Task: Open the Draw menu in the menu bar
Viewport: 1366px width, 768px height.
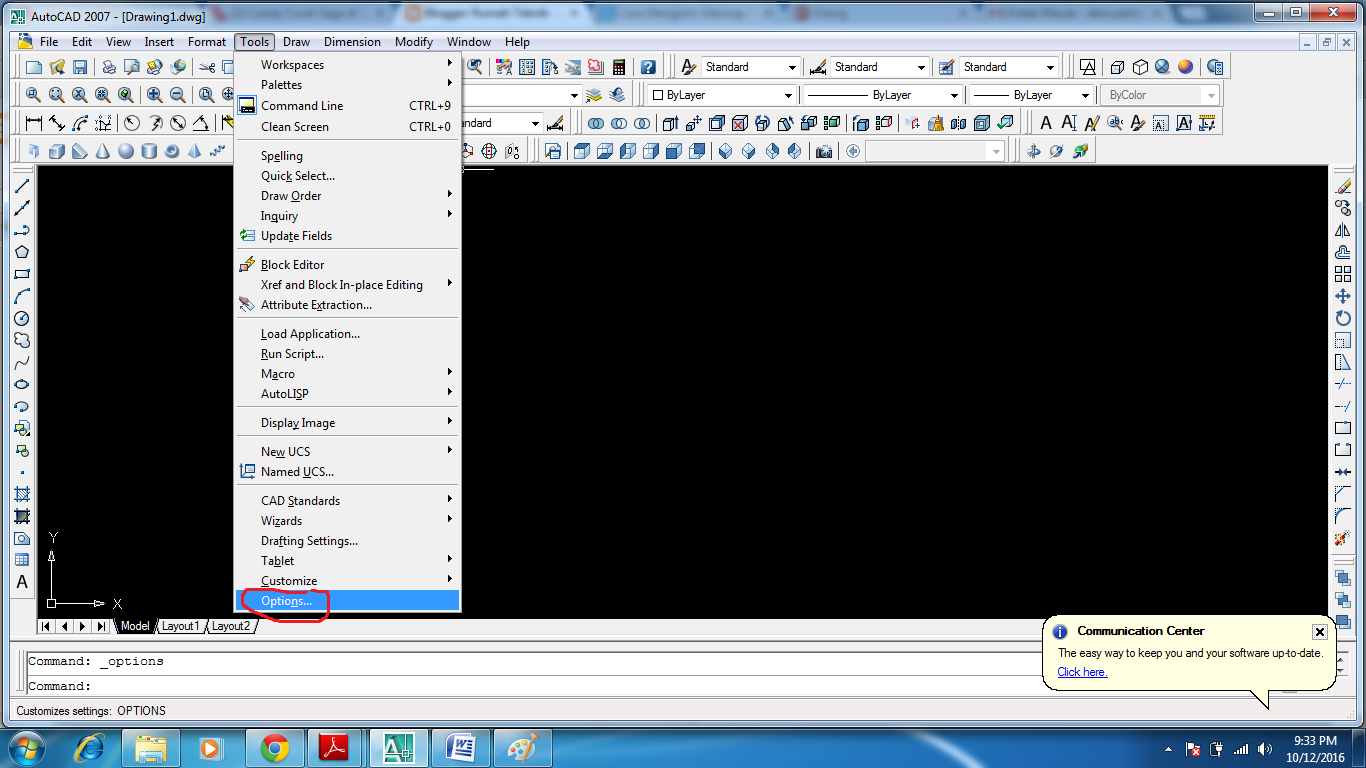Action: (296, 42)
